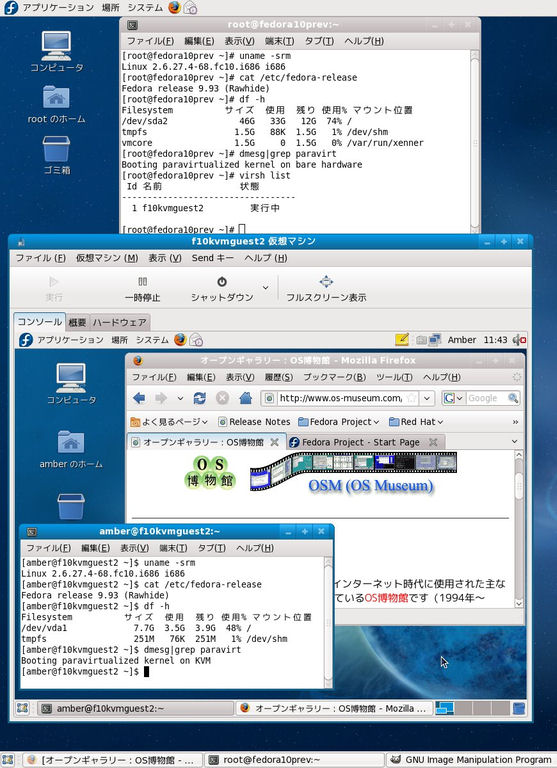Click the guest taskbar trash applet icon

[x=519, y=708]
